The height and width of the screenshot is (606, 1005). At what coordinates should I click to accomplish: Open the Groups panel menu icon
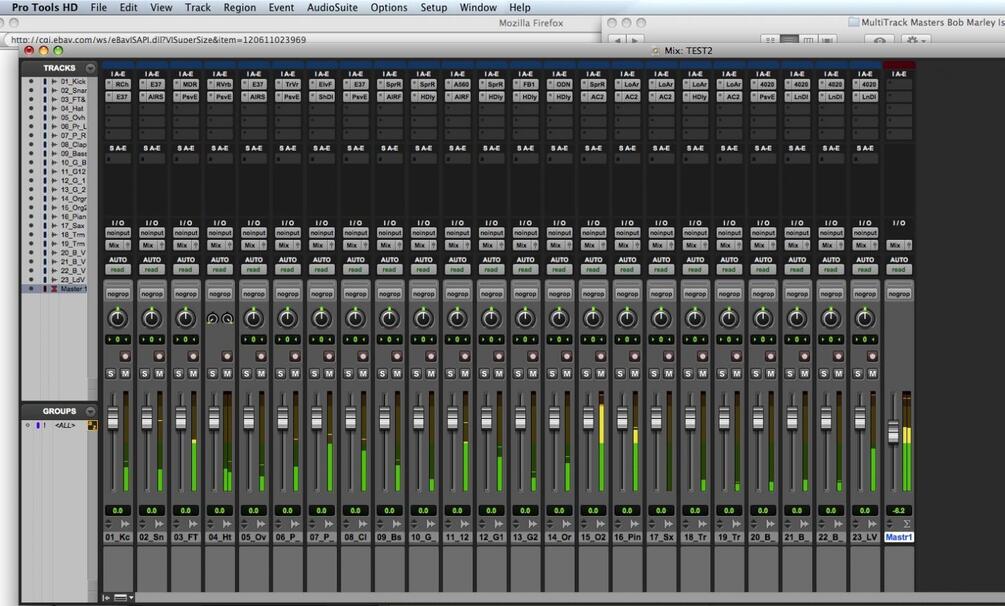click(x=90, y=411)
